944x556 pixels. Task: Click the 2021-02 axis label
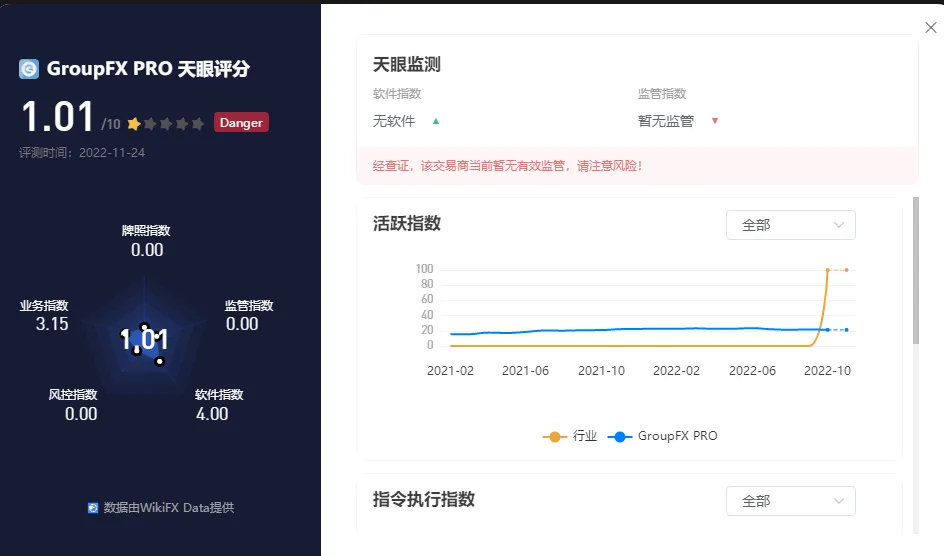tap(450, 371)
